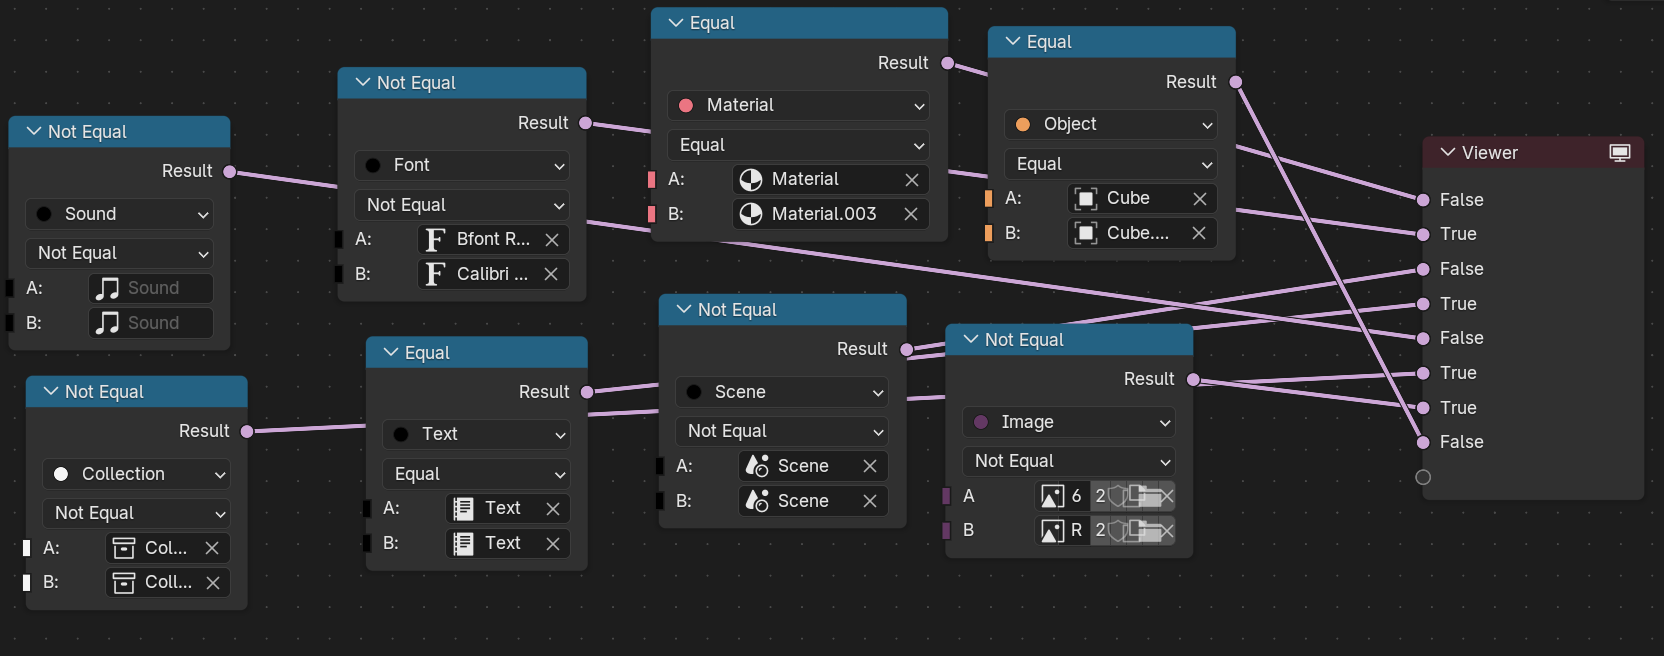Clear the Material.003 field
1664x656 pixels.
911,214
